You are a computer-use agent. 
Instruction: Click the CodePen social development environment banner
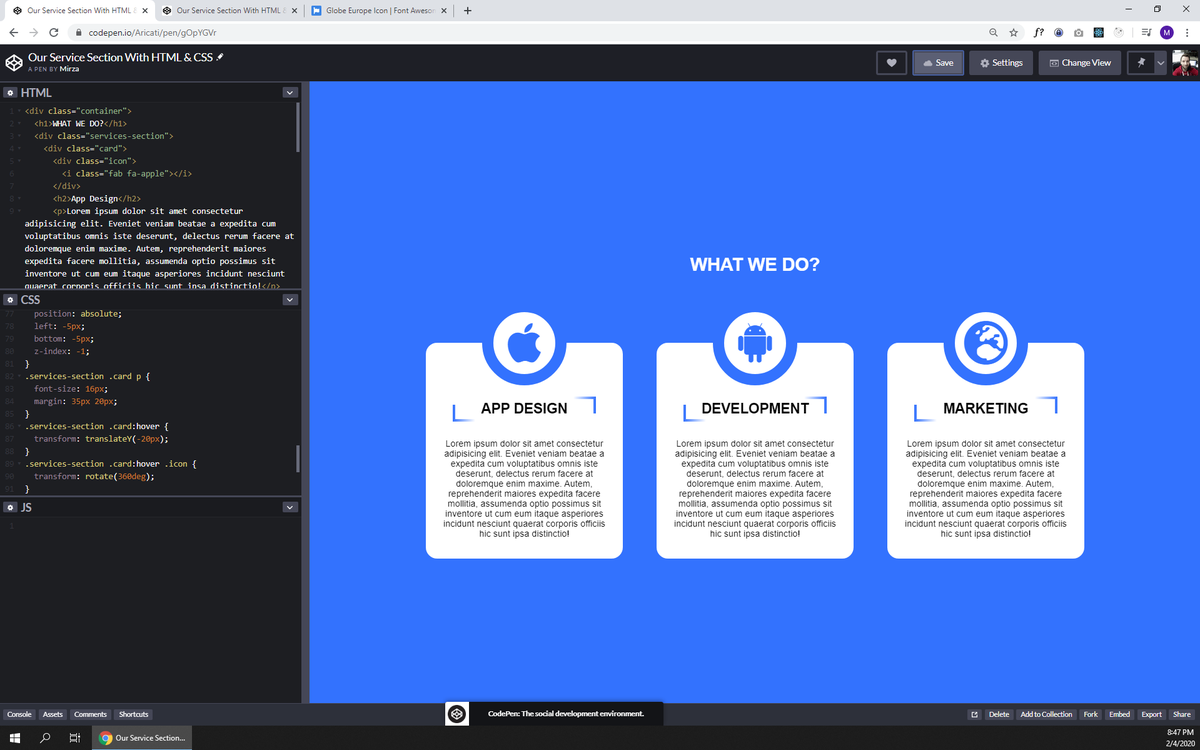coord(552,714)
